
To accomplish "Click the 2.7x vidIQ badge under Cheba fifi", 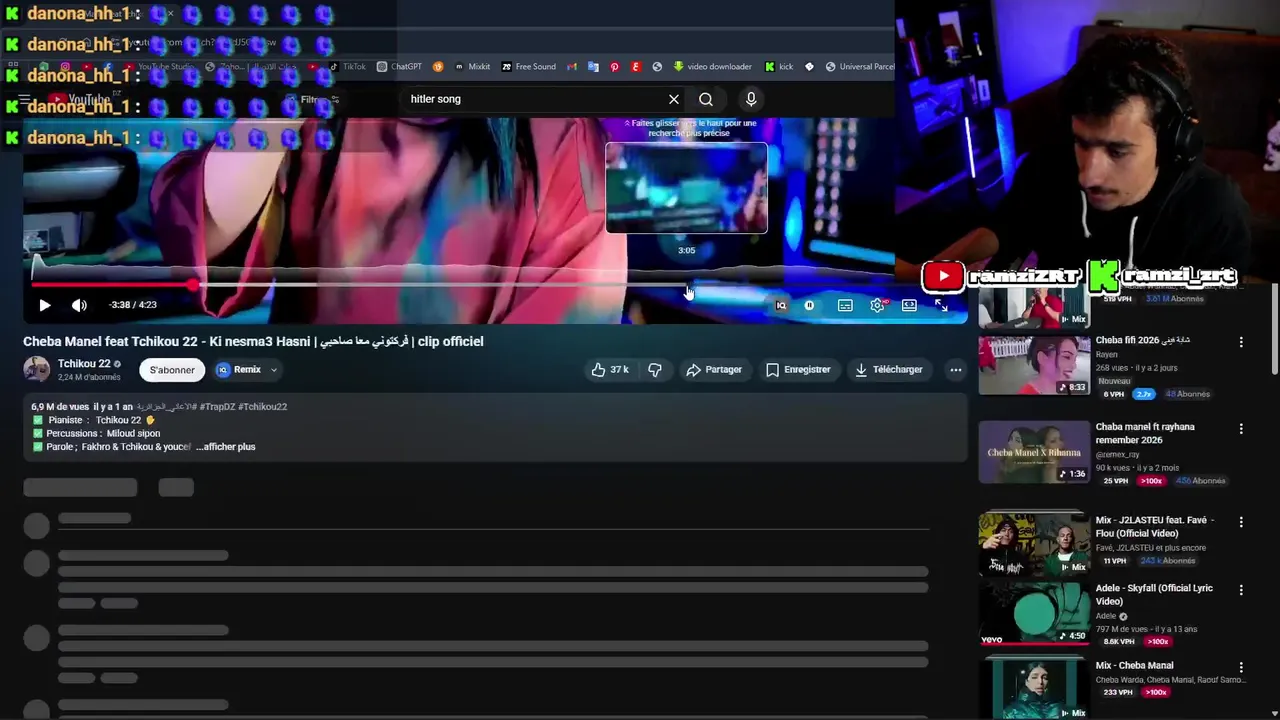I will tap(1144, 395).
